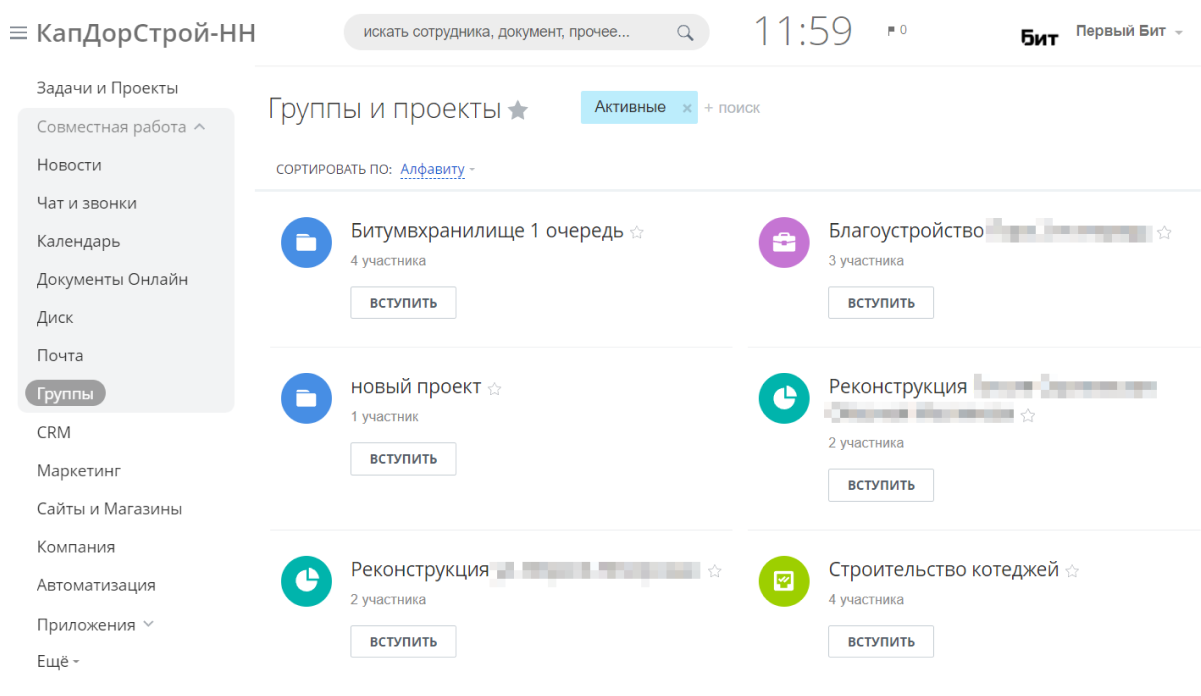Remove the Активные filter tag
The width and height of the screenshot is (1201, 696).
(687, 108)
